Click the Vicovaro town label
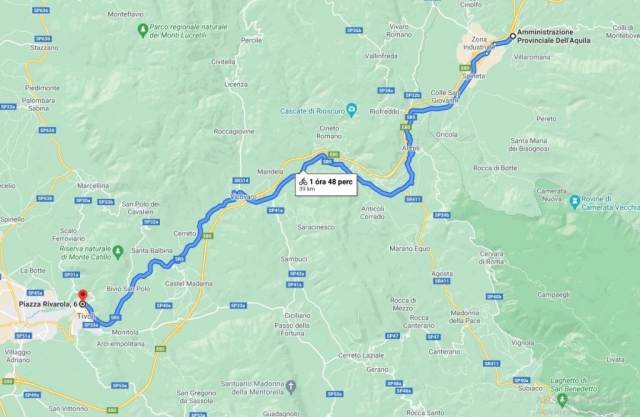Image resolution: width=640 pixels, height=417 pixels. [243, 197]
